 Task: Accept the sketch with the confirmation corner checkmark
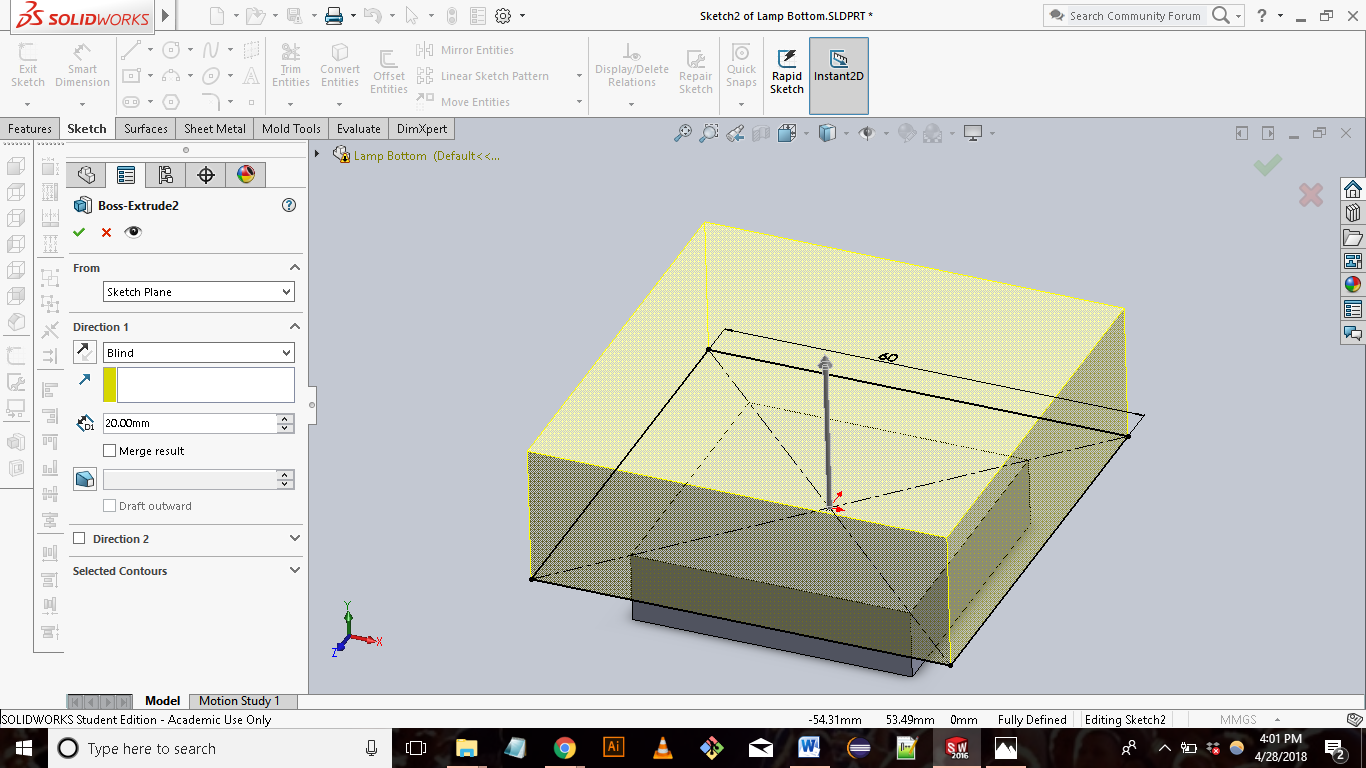[1267, 165]
